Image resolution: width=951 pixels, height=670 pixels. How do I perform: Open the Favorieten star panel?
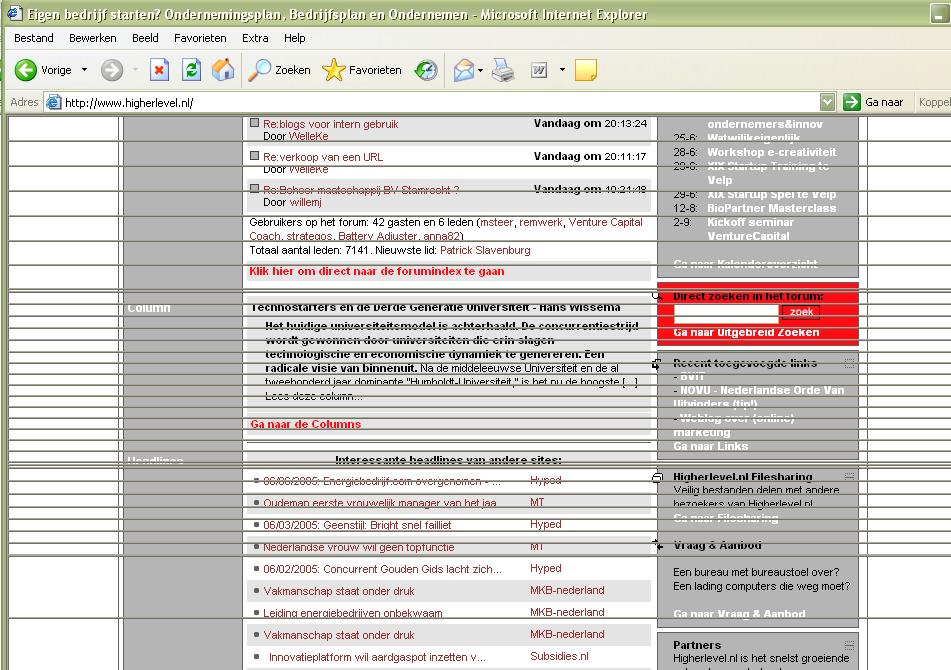(362, 70)
